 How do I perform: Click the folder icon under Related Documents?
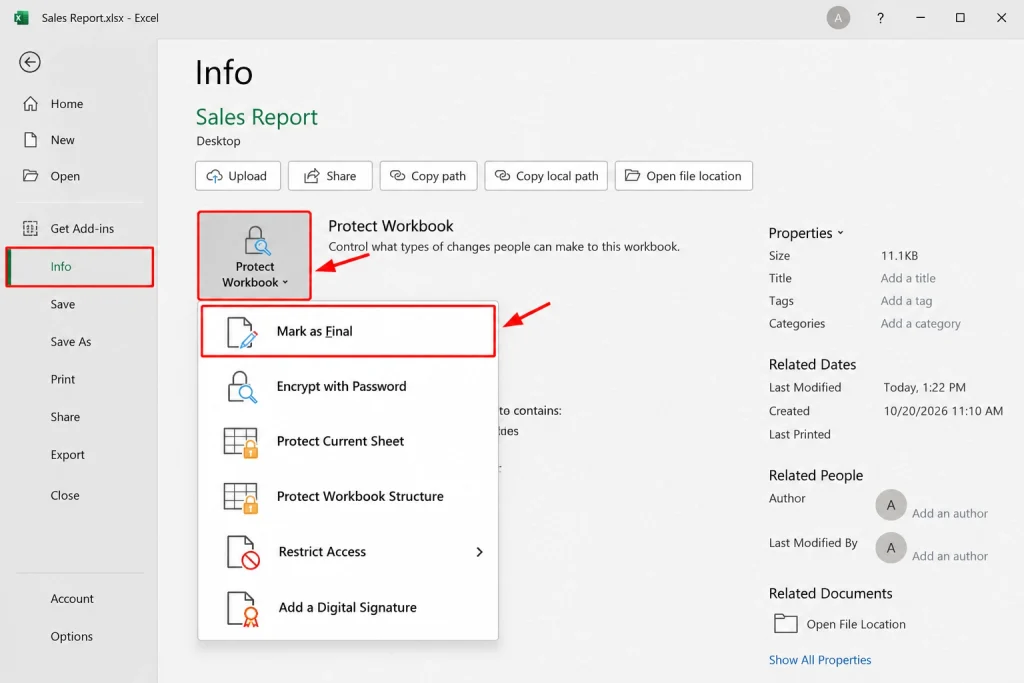click(786, 624)
